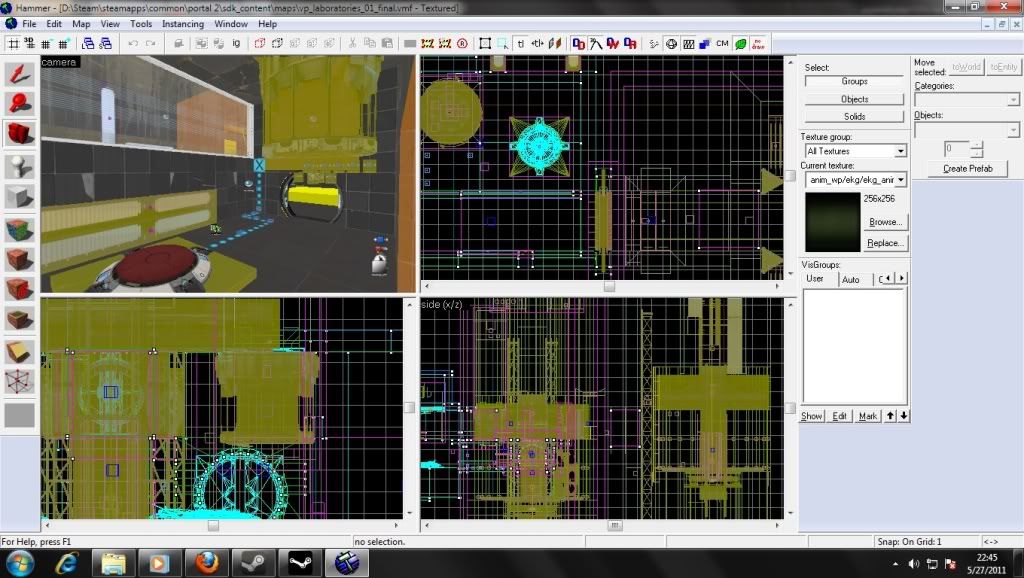Click the overlapping blue squares icon

click(705, 44)
